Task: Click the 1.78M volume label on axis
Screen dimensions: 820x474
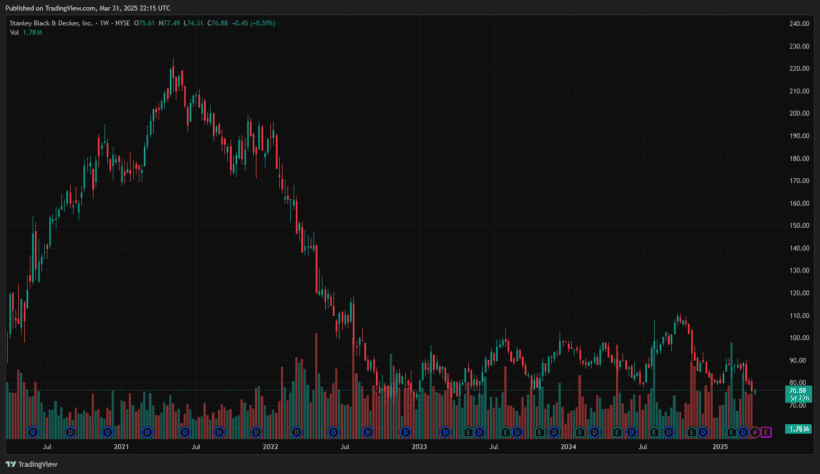Action: click(797, 429)
